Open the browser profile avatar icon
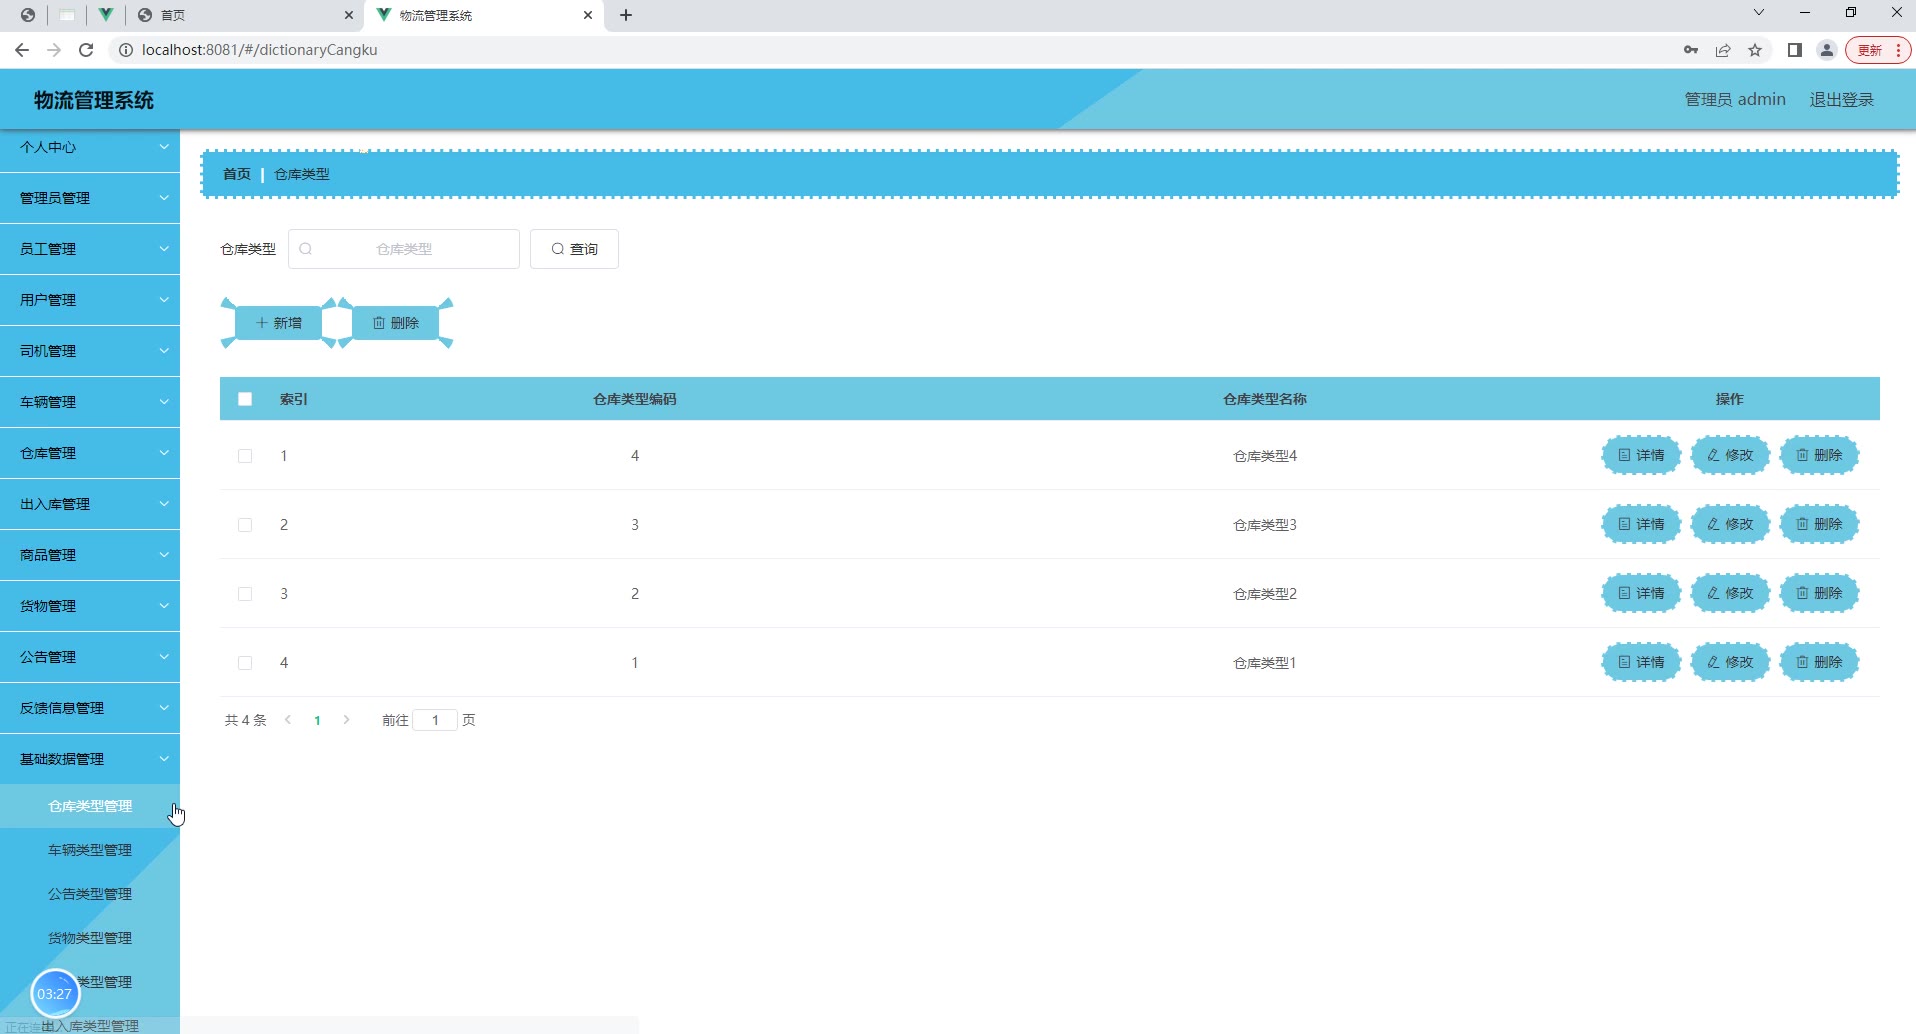Screen dimensions: 1916x1034 click(x=1827, y=50)
